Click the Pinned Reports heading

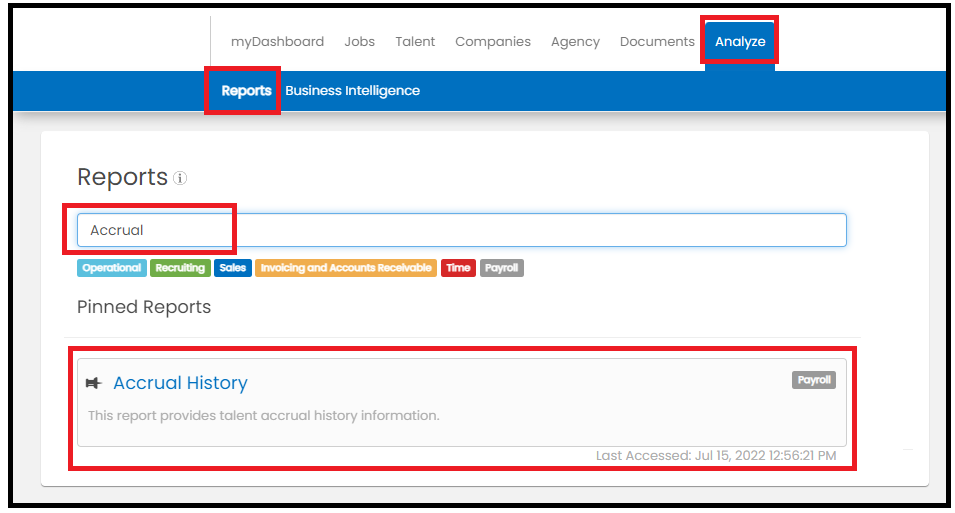[x=144, y=307]
